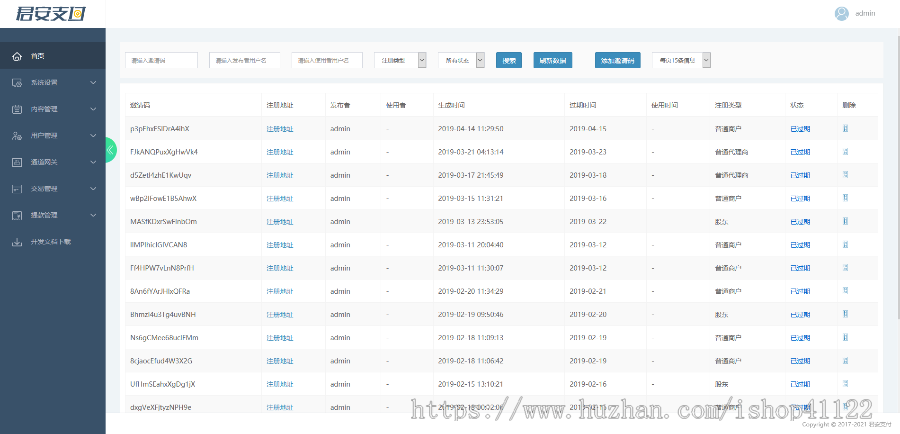
Task: Open the per-page 15 records dropdown
Action: [682, 60]
